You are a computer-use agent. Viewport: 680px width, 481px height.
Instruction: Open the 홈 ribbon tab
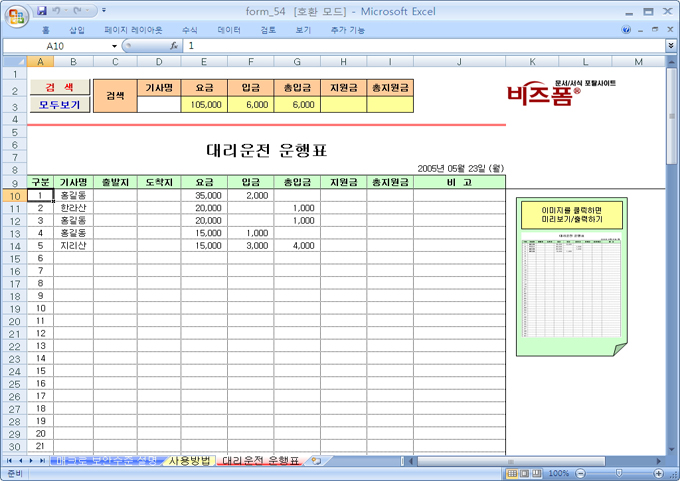click(46, 30)
